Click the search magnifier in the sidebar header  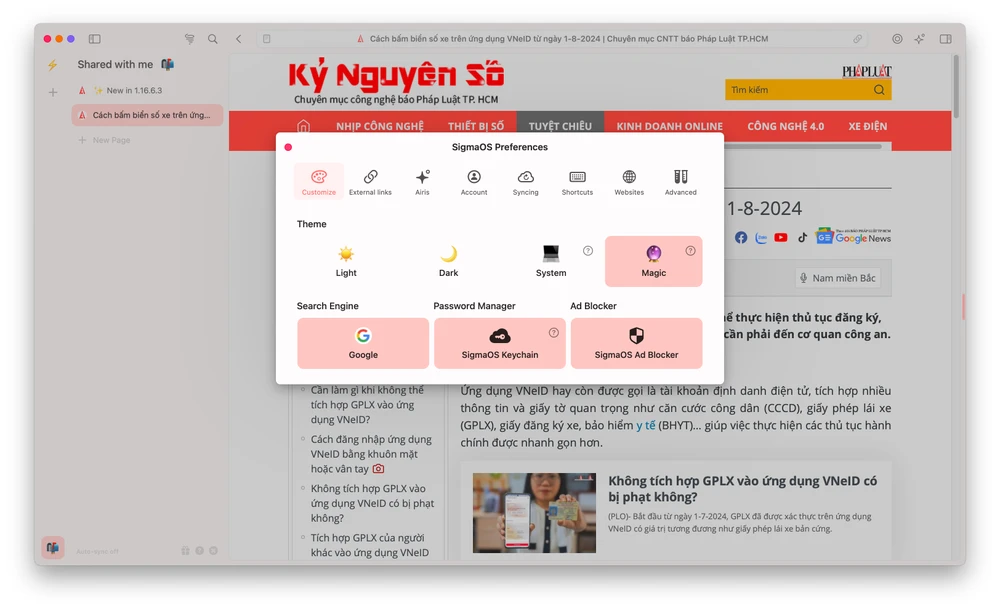[x=213, y=39]
